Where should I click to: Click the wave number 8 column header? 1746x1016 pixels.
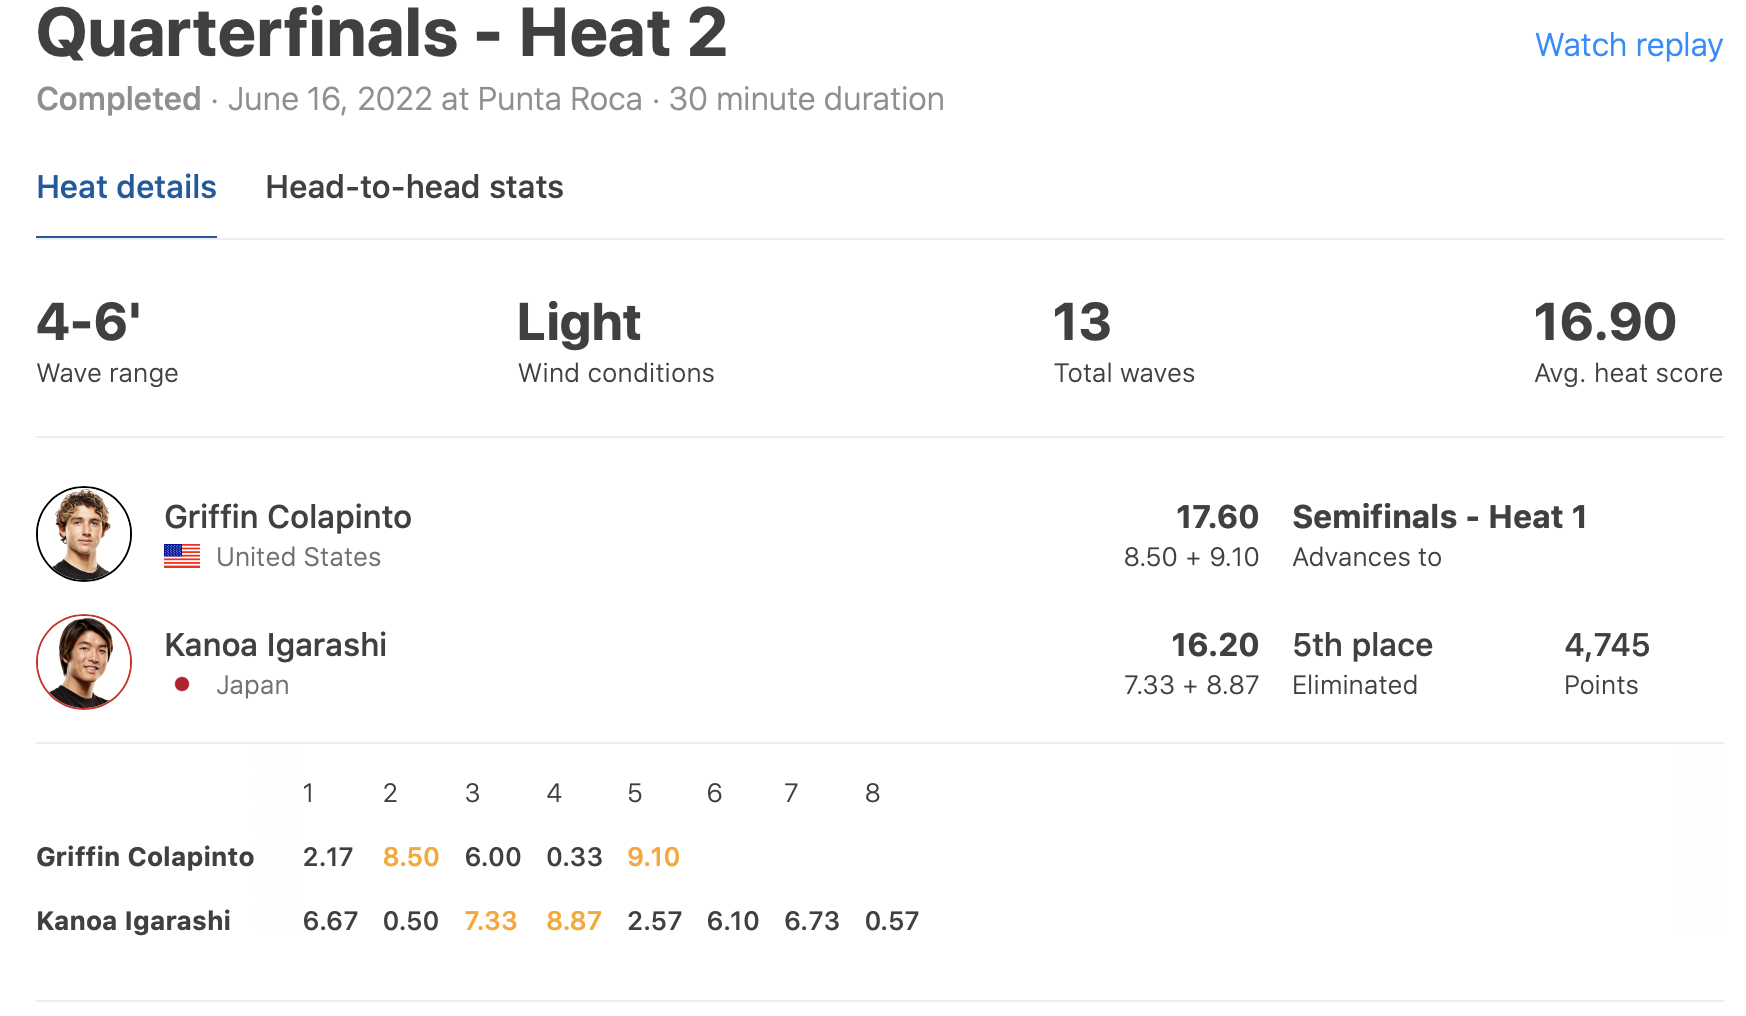[x=872, y=793]
